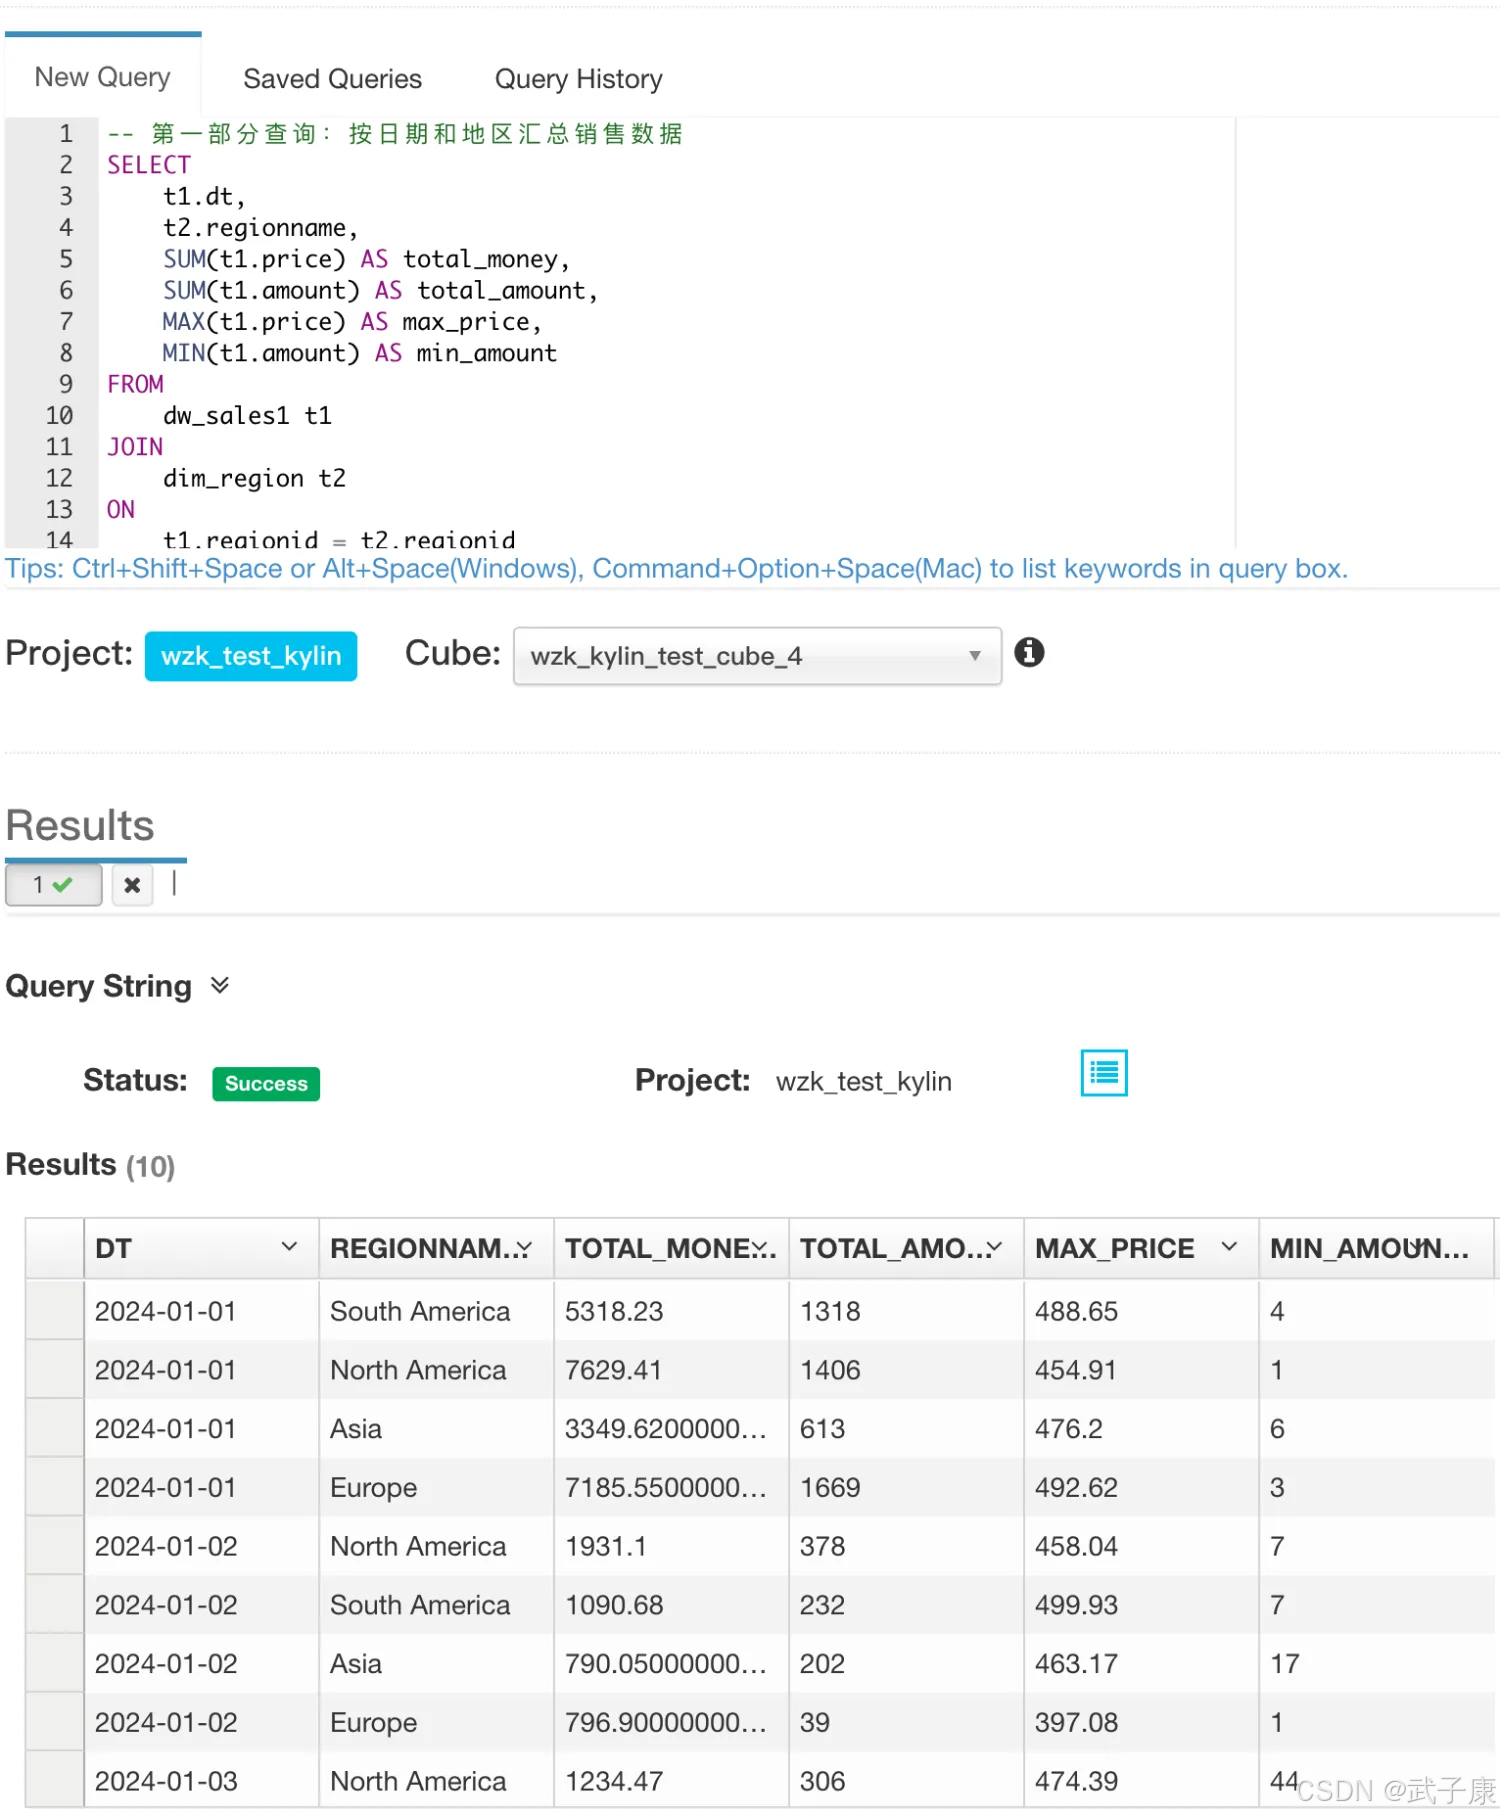Close the query result tab

pos(132,885)
